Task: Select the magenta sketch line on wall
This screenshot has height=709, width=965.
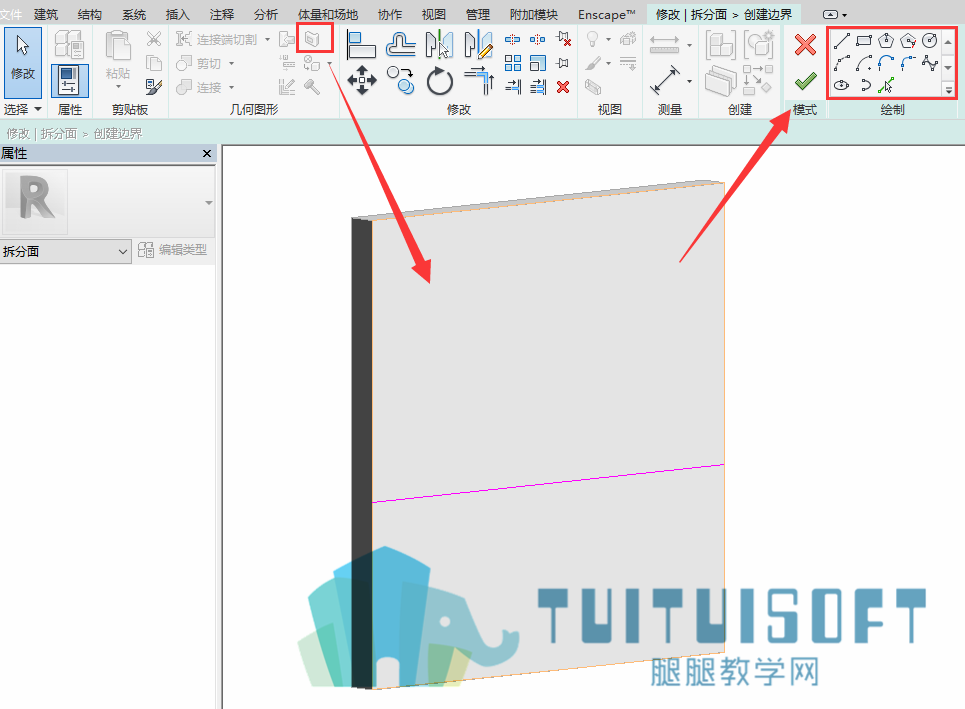Action: (548, 483)
